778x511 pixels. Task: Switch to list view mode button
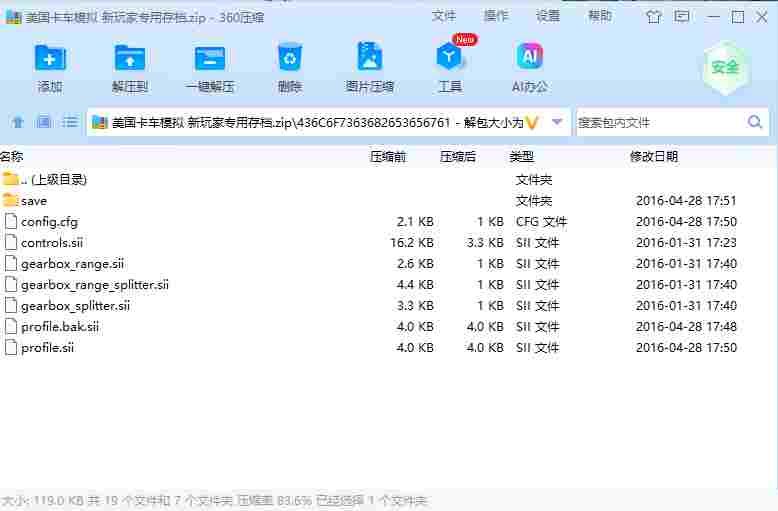pos(70,122)
